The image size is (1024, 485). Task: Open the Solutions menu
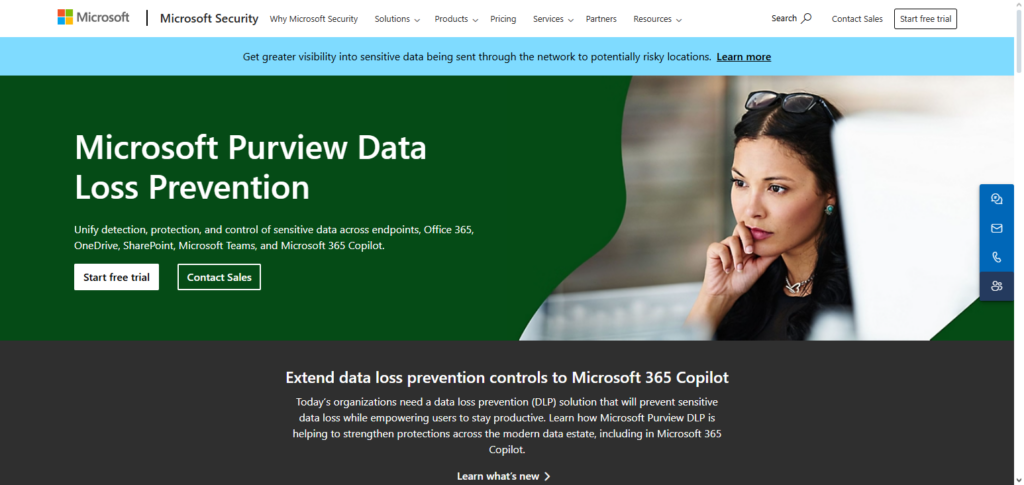(397, 19)
